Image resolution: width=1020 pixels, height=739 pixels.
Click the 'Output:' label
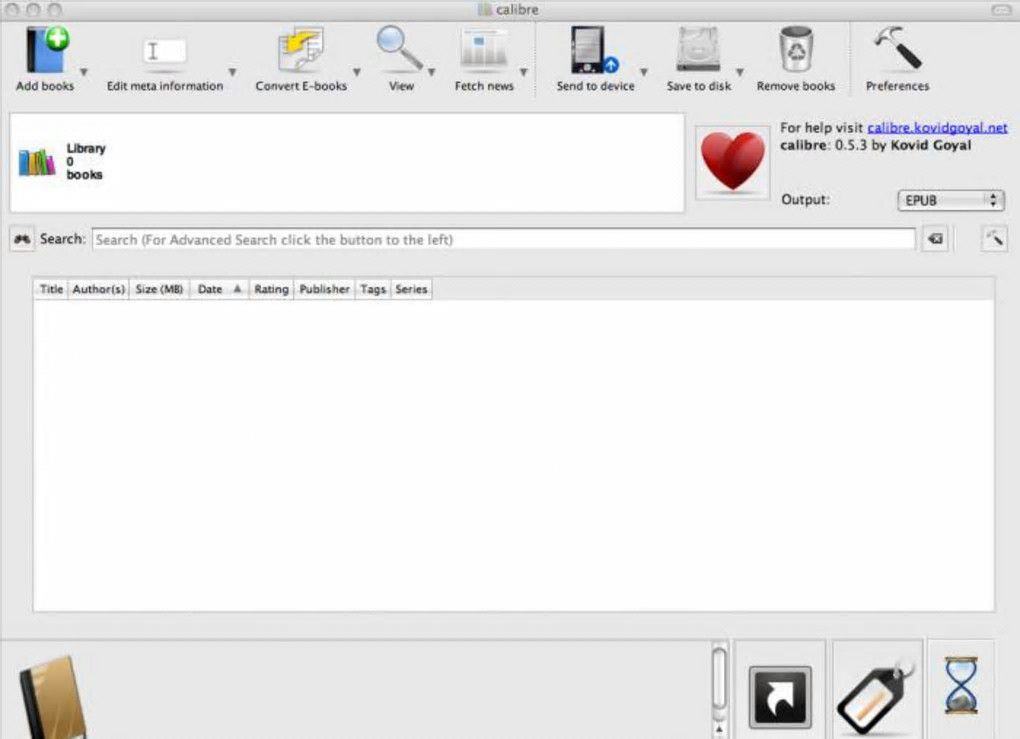pyautogui.click(x=805, y=200)
